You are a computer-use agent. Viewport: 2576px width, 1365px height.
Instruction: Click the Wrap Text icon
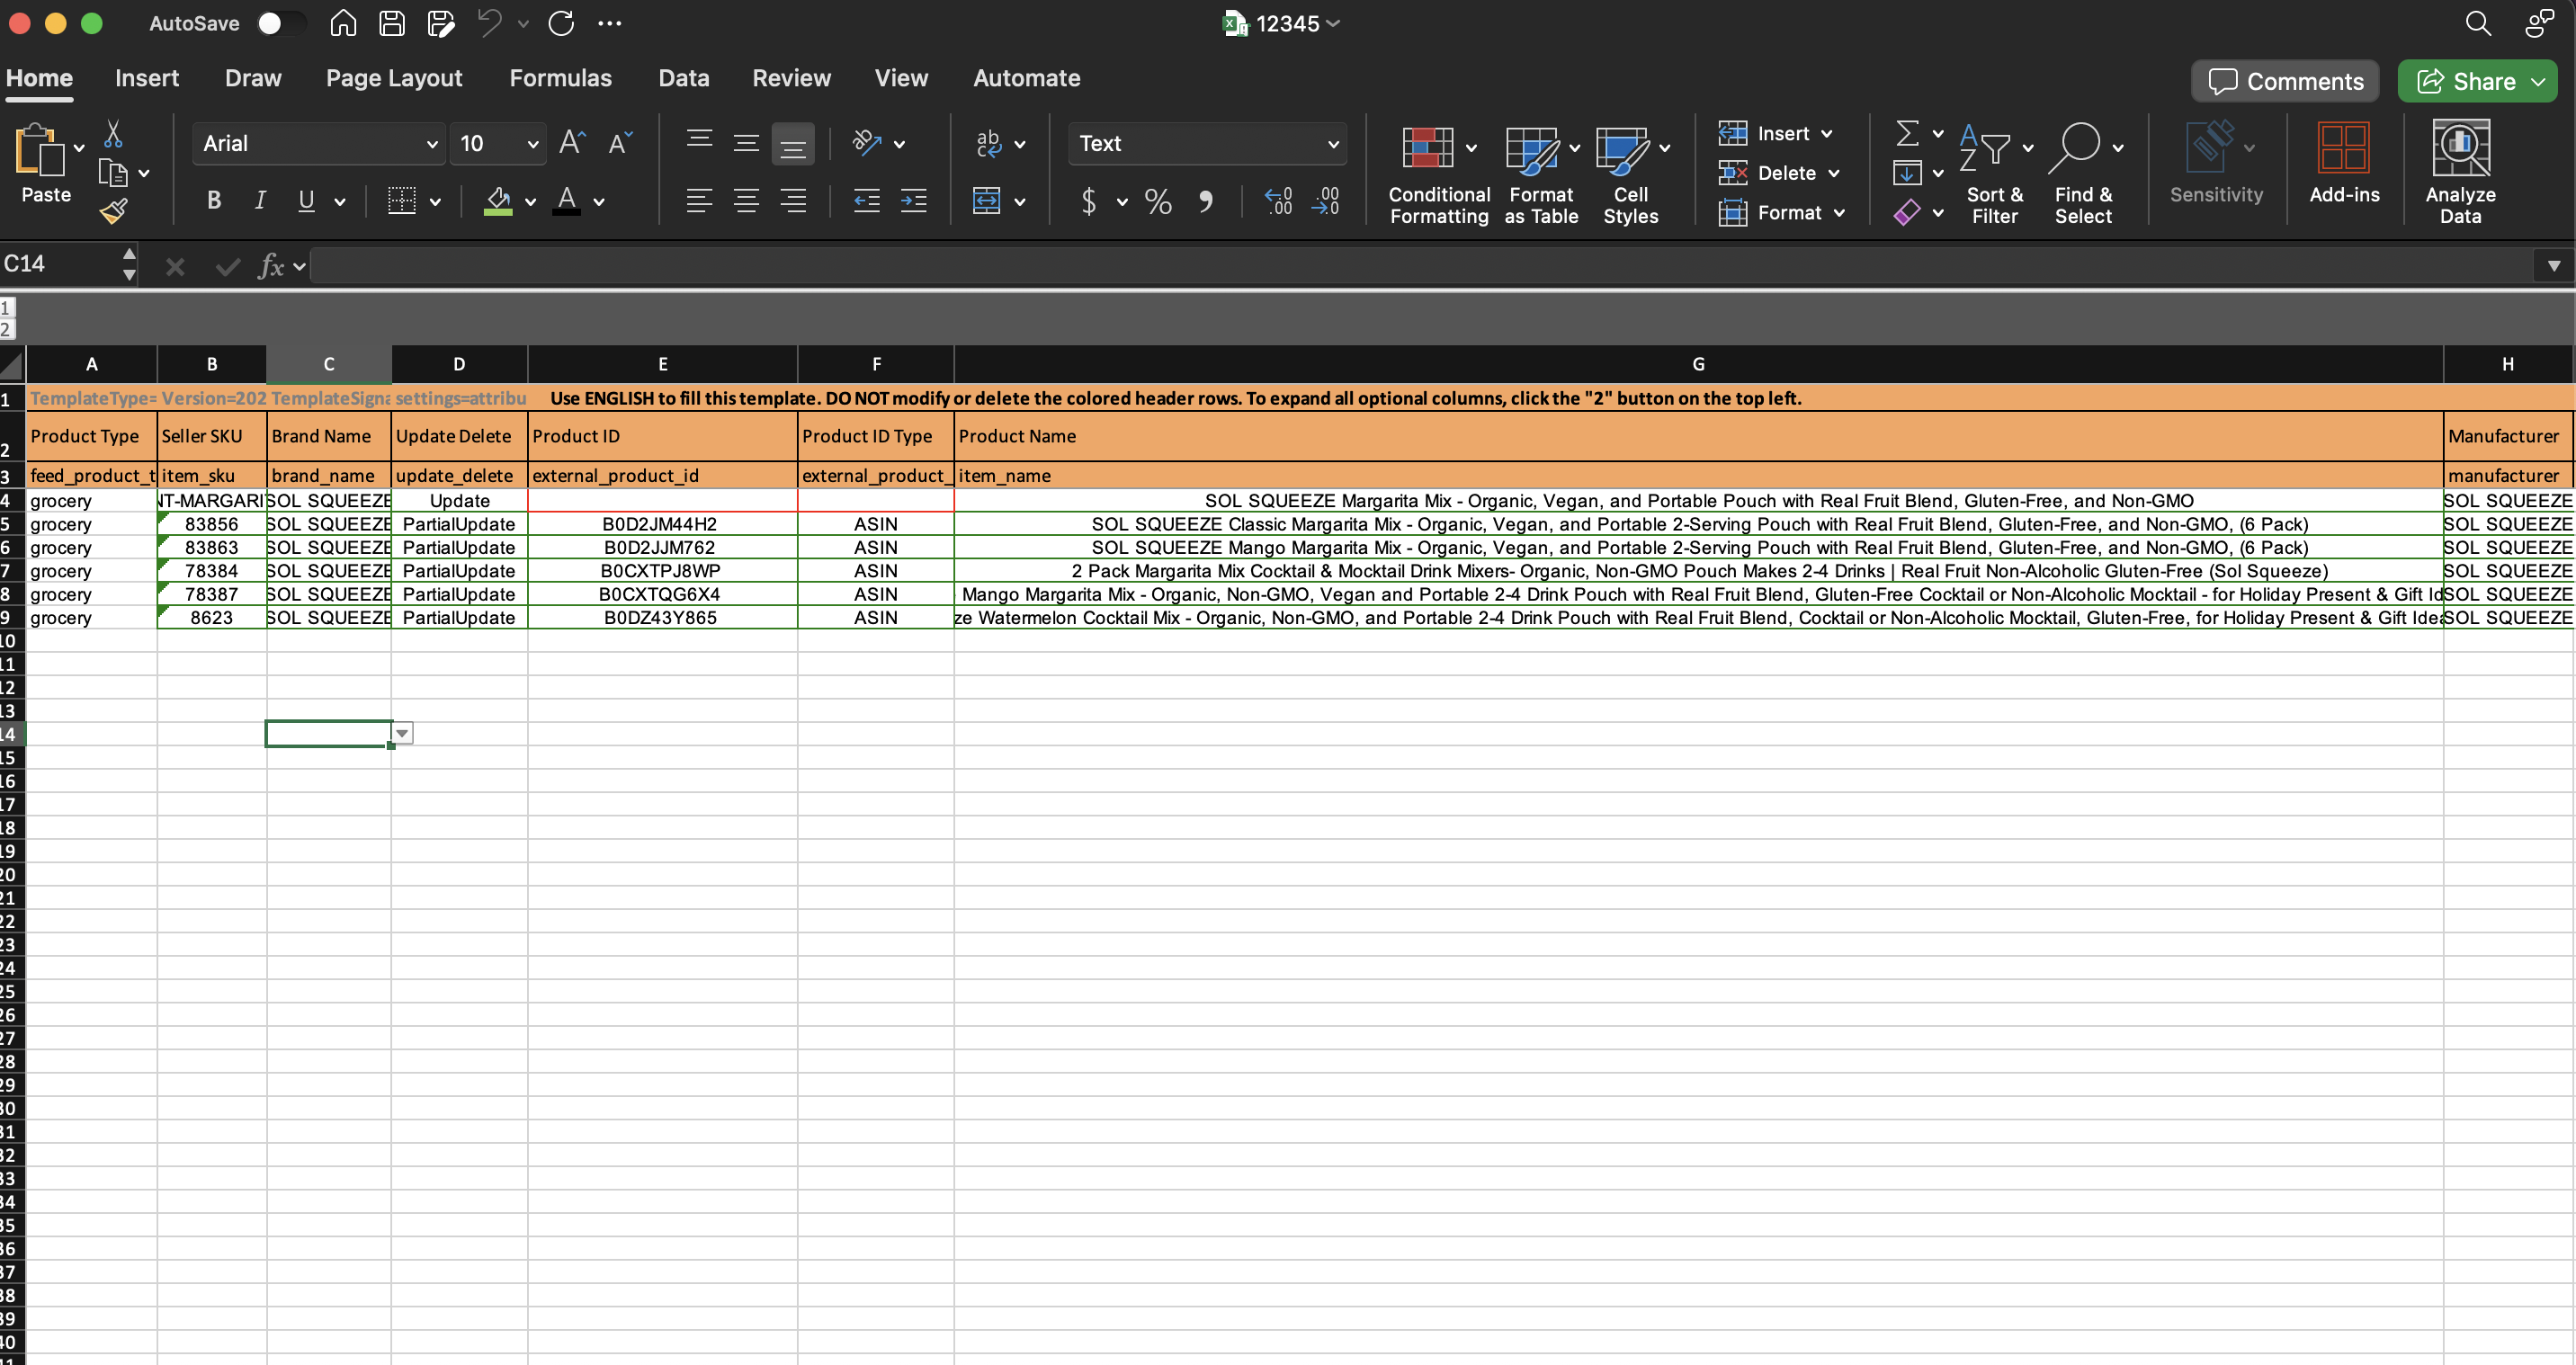pos(988,143)
